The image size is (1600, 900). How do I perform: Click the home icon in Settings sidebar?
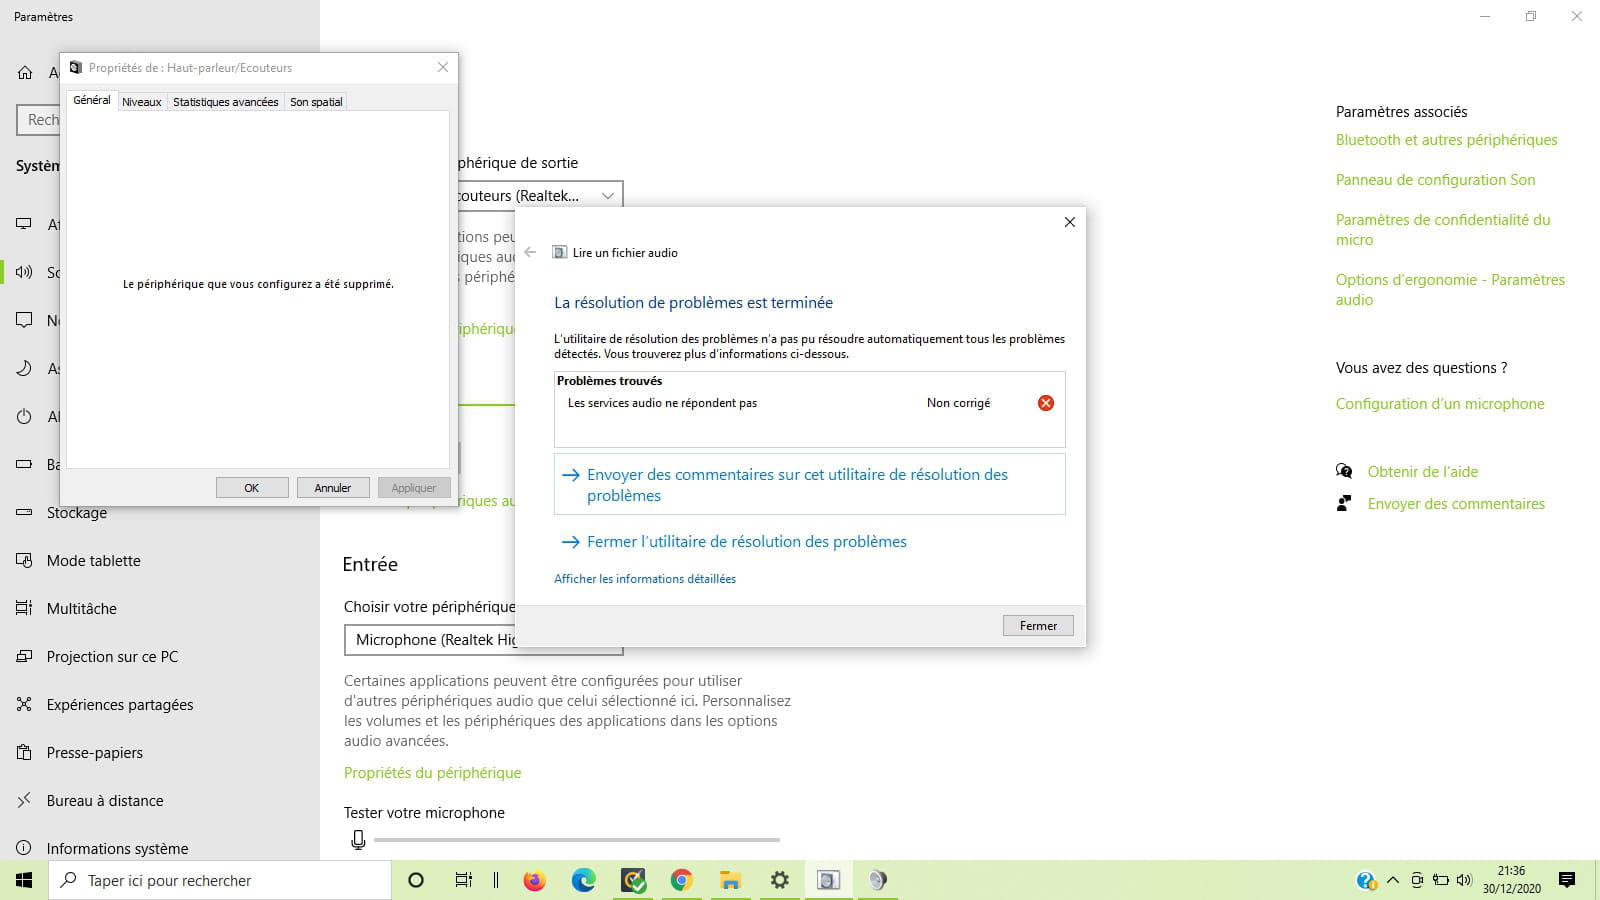25,72
